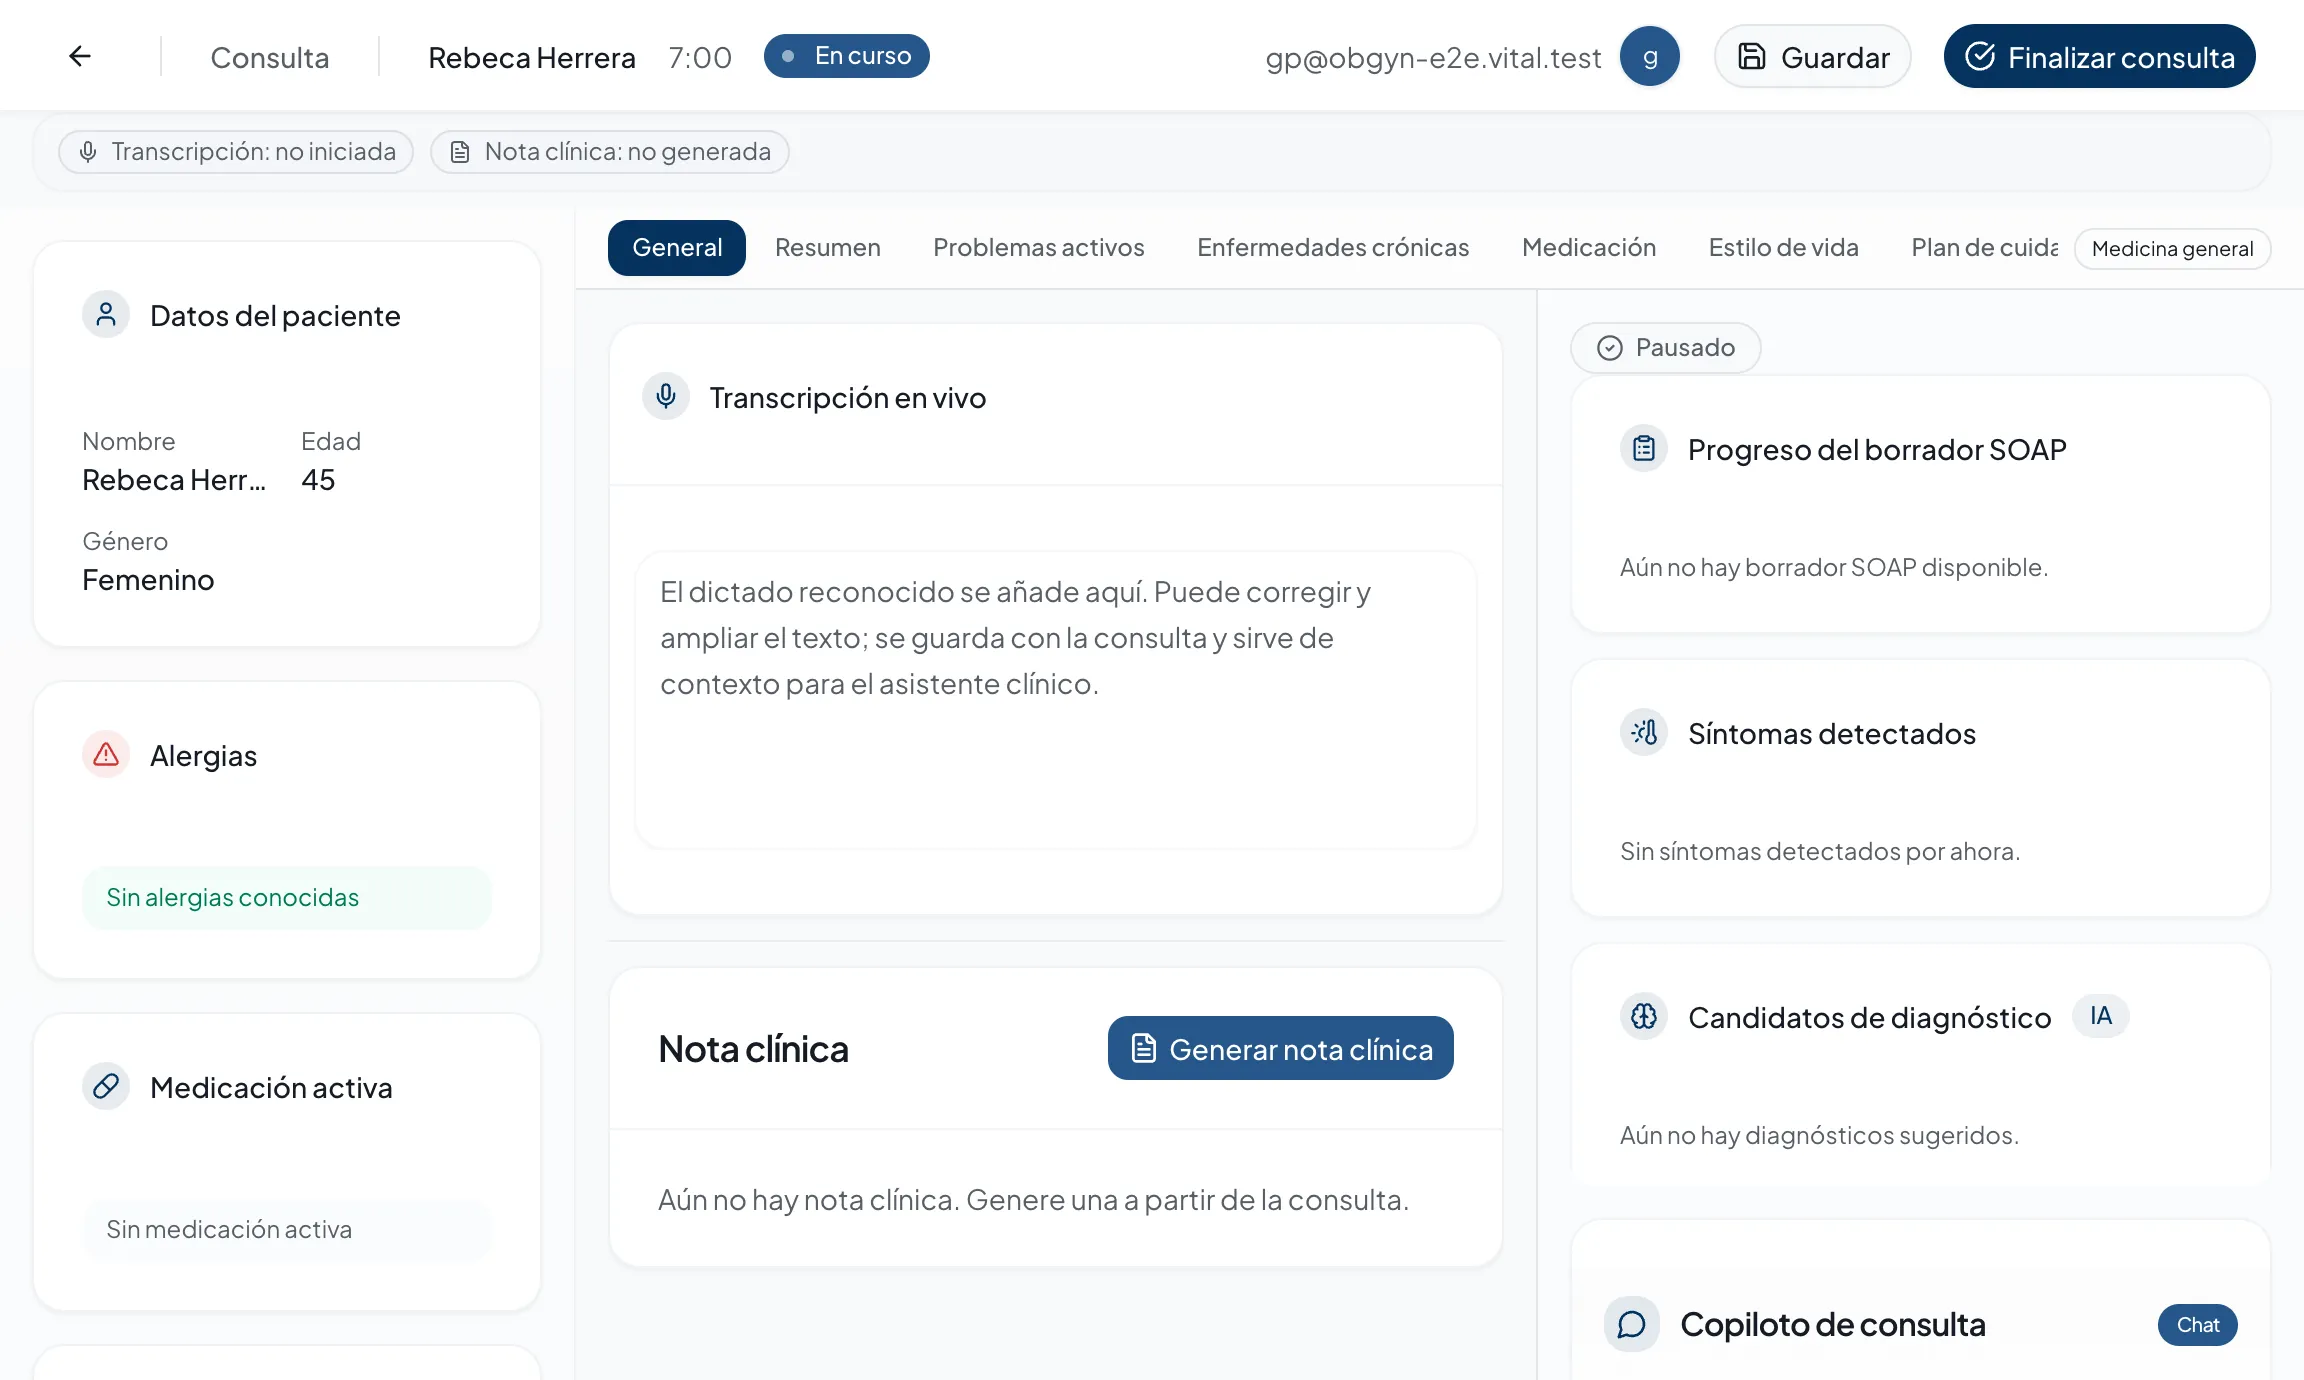
Task: Click 'Aún no hay borrador SOAP disponible.' text
Action: [x=1834, y=568]
